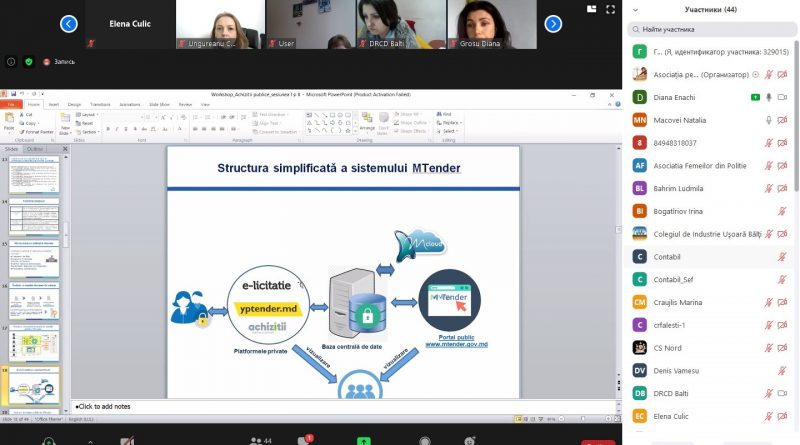Screen dimensions: 800x445
Task: Open the File tab
Action: (x=11, y=105)
